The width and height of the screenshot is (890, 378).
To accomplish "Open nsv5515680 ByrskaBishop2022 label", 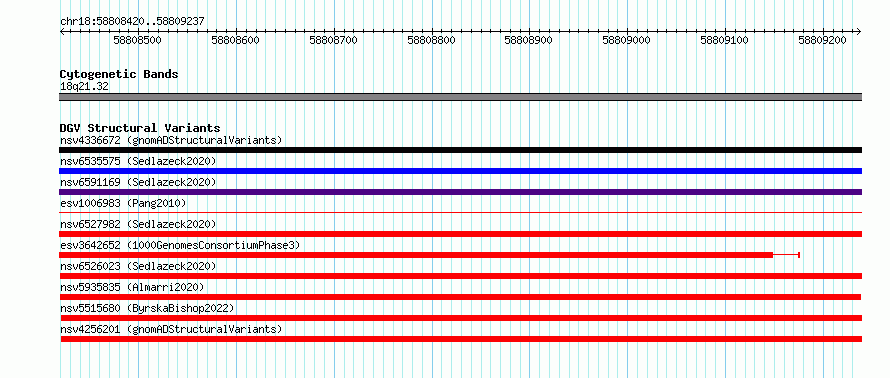I will point(147,308).
